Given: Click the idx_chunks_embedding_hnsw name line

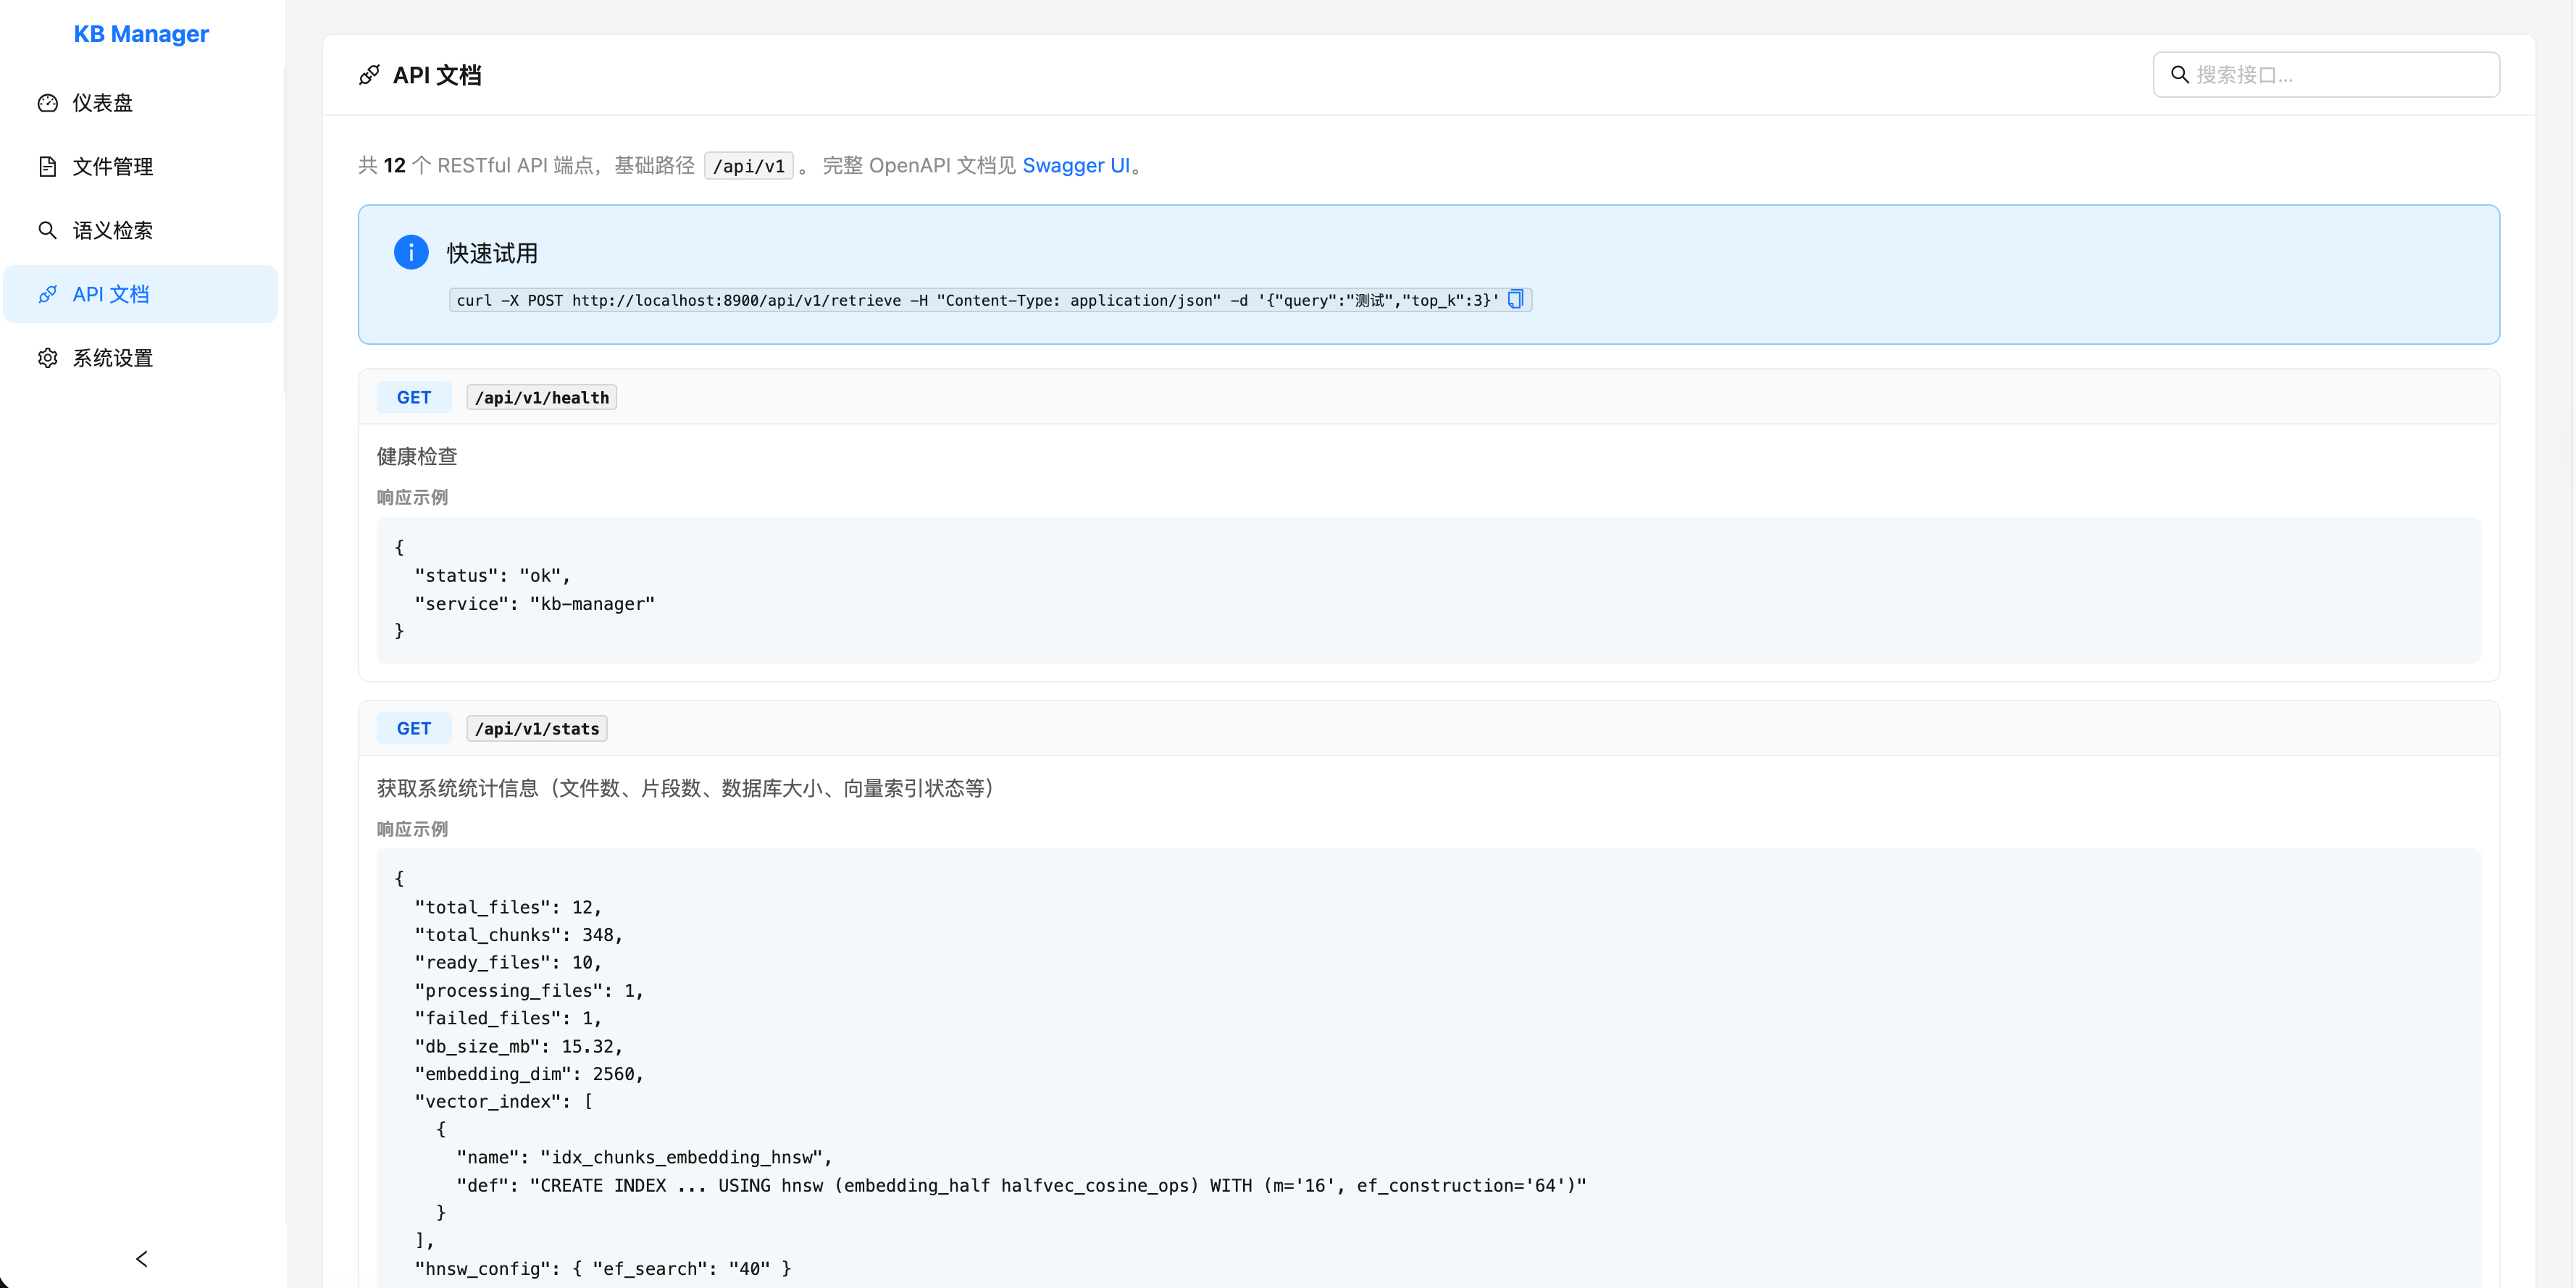Looking at the screenshot, I should click(645, 1158).
